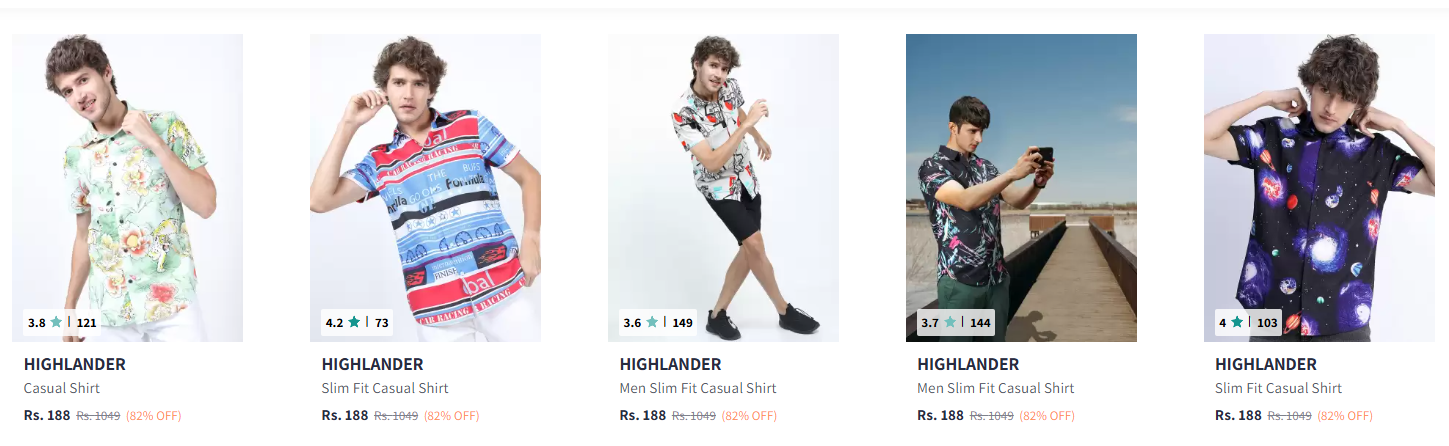
Task: Open the red and blue racing shirt image
Action: tap(425, 188)
